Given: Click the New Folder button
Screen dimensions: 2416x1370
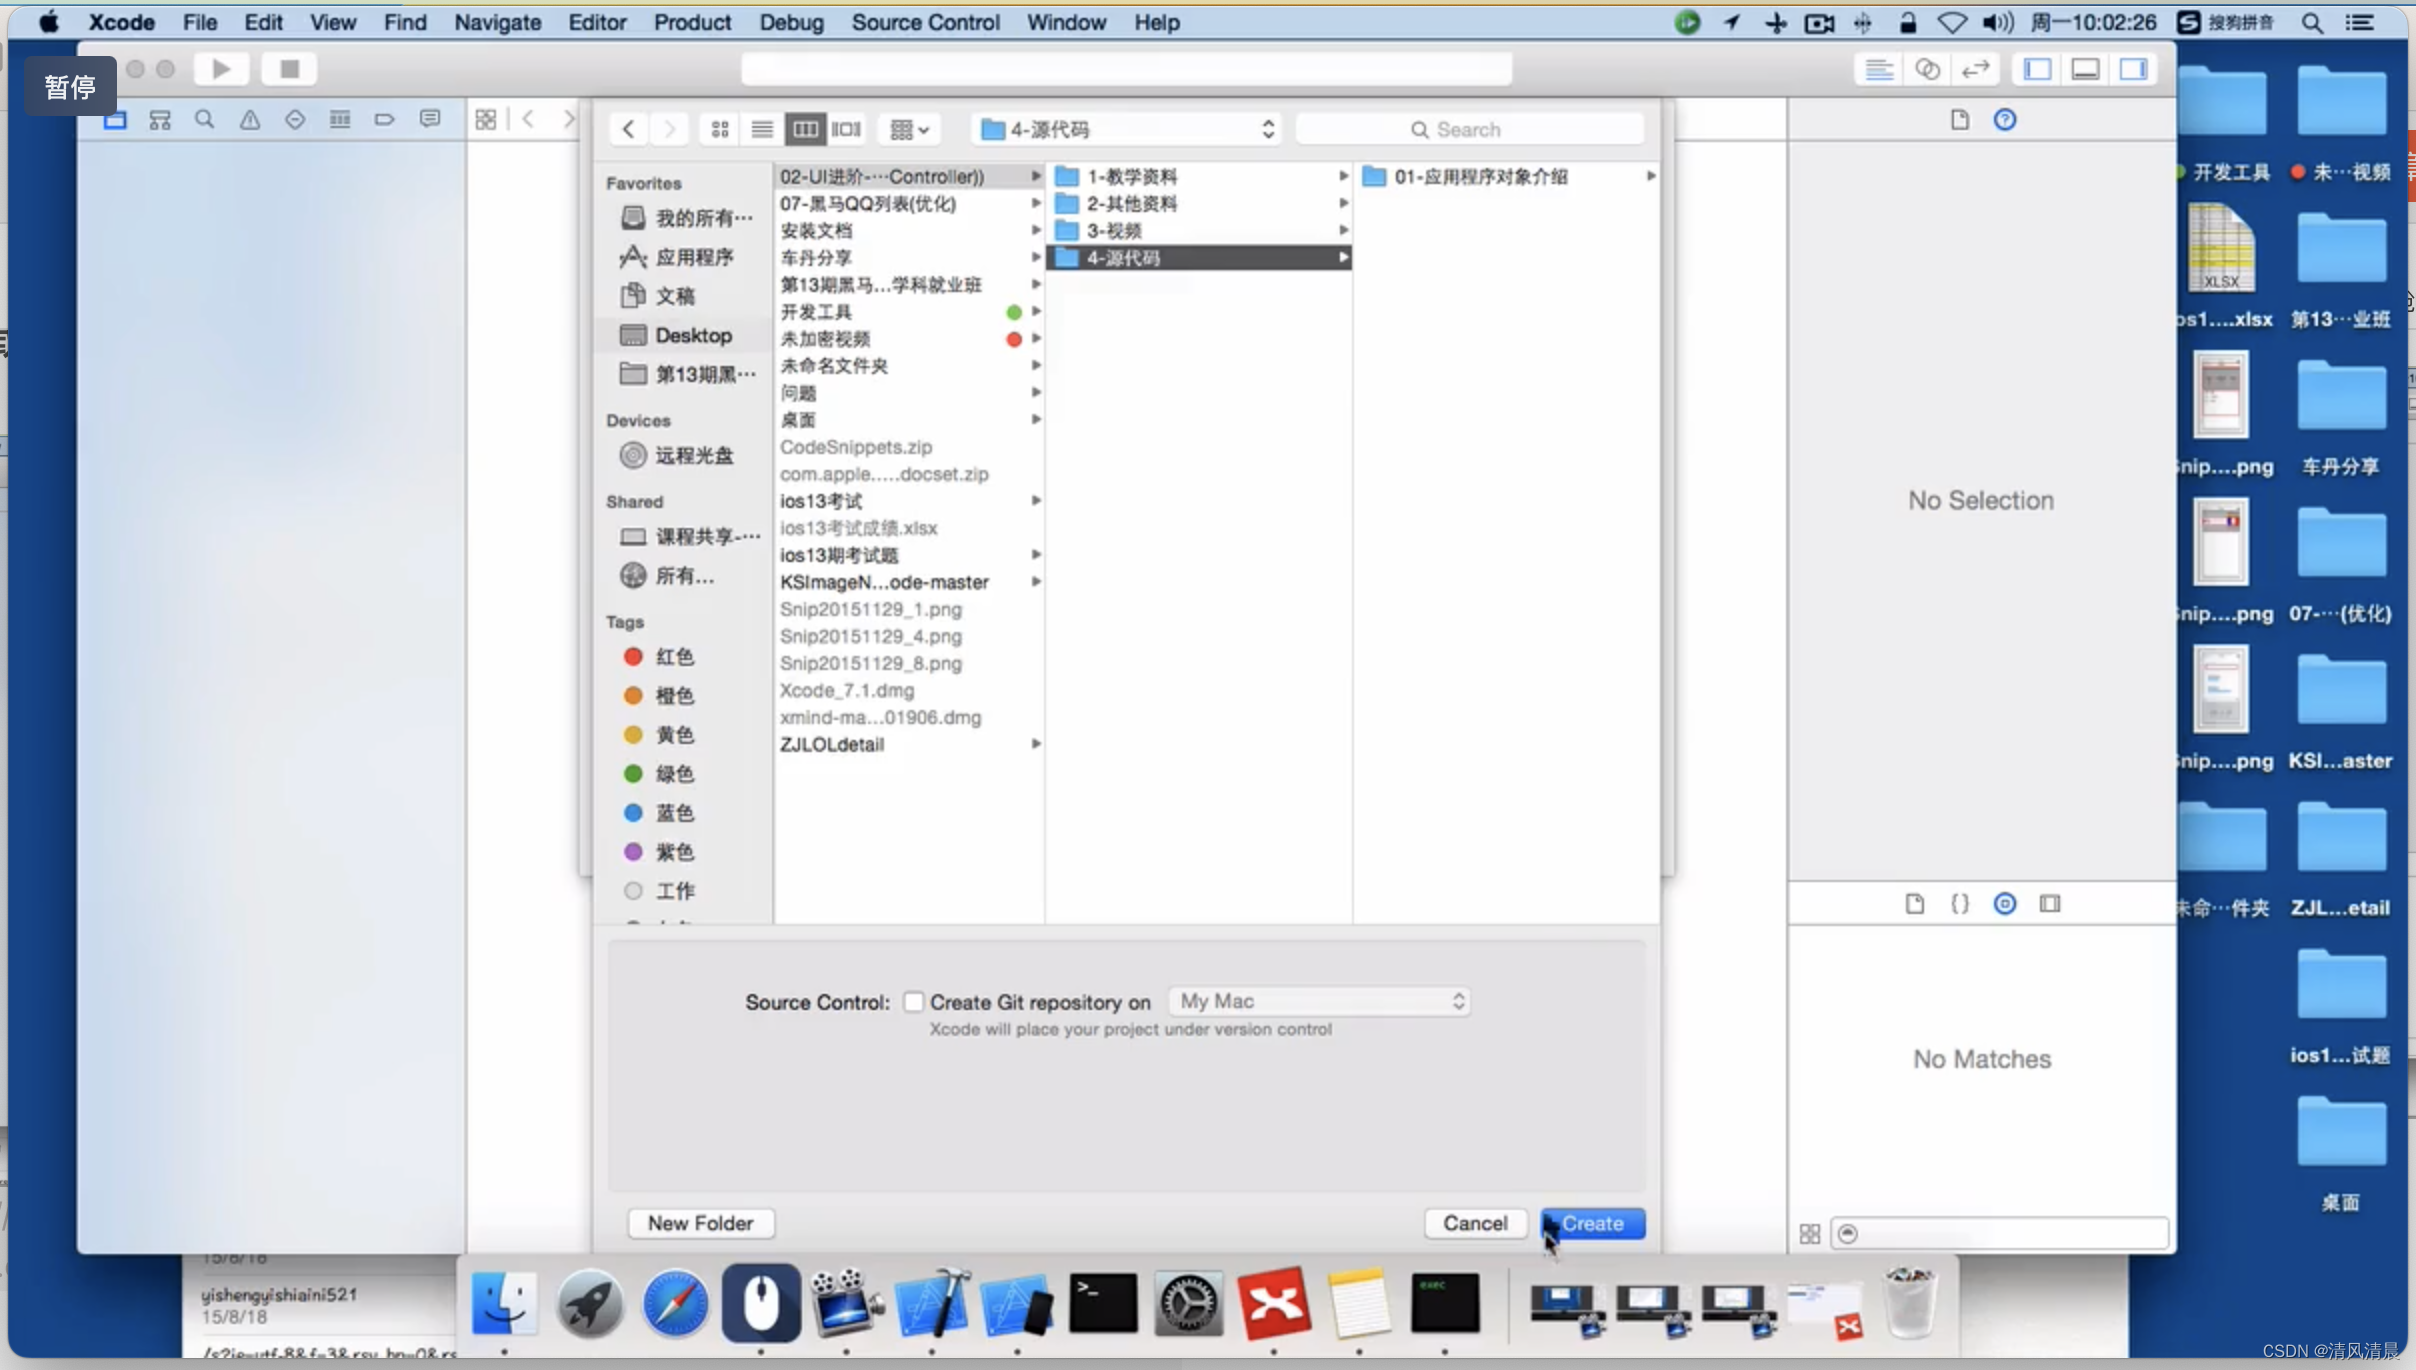Looking at the screenshot, I should point(700,1223).
